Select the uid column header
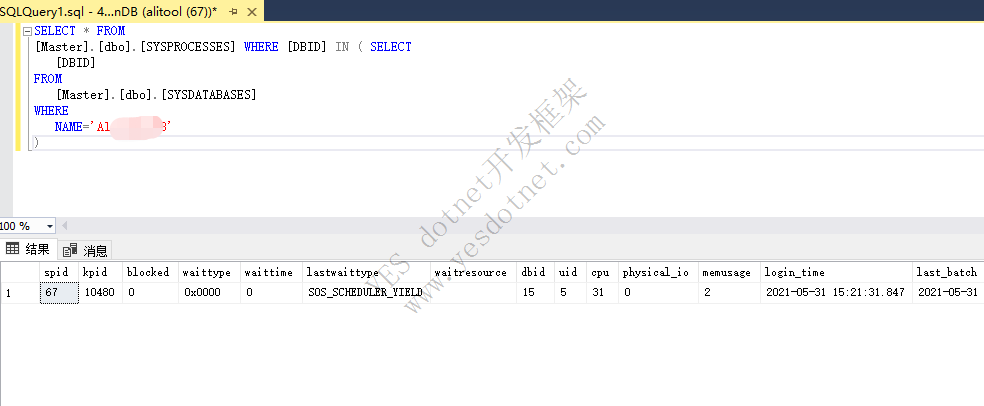Viewport: 984px width, 406px height. pyautogui.click(x=570, y=272)
